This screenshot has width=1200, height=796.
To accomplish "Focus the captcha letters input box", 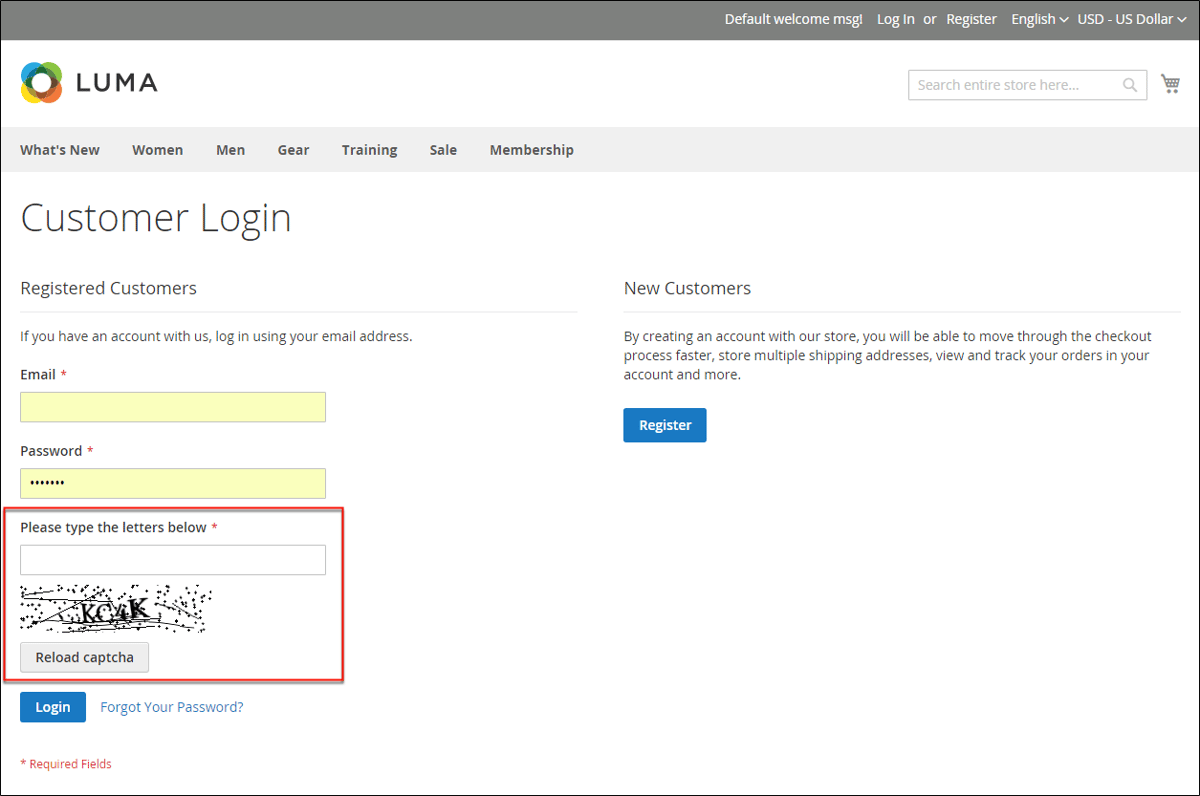I will pyautogui.click(x=172, y=559).
